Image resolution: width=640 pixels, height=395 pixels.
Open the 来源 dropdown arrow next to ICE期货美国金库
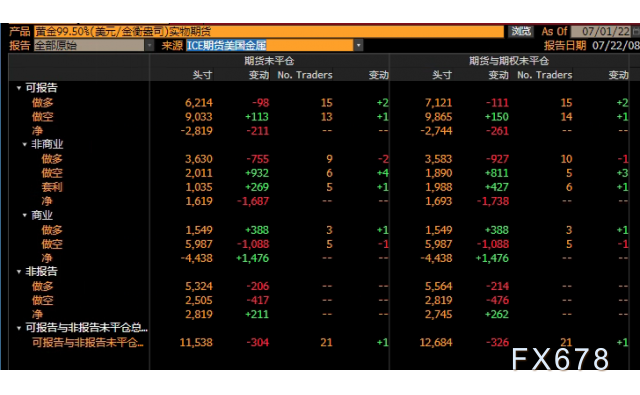coord(358,45)
